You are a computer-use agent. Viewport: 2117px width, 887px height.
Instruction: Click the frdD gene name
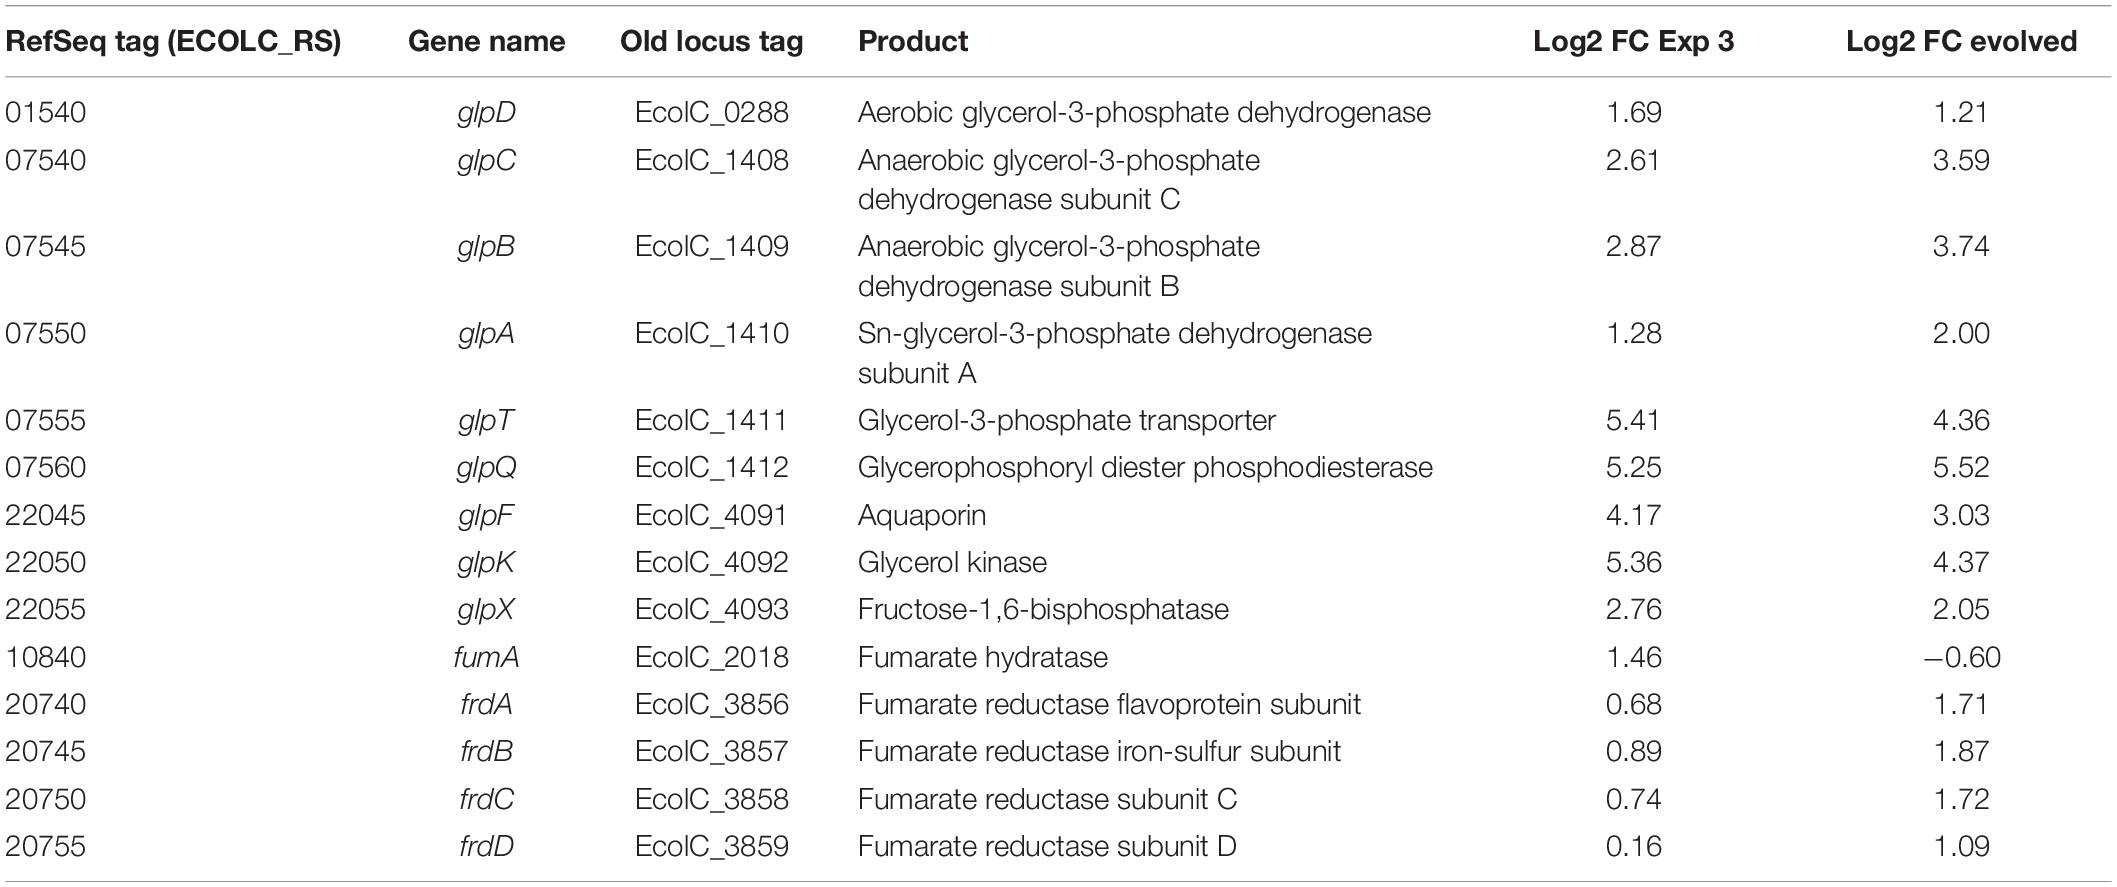(486, 846)
